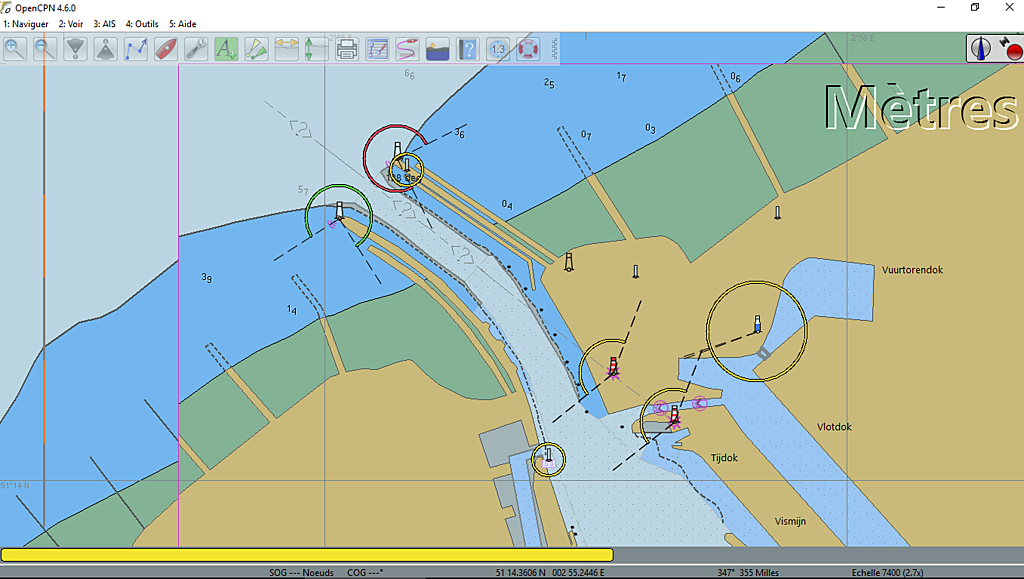This screenshot has width=1024, height=579.
Task: Click the zoom out magnifier tool
Action: click(x=45, y=49)
